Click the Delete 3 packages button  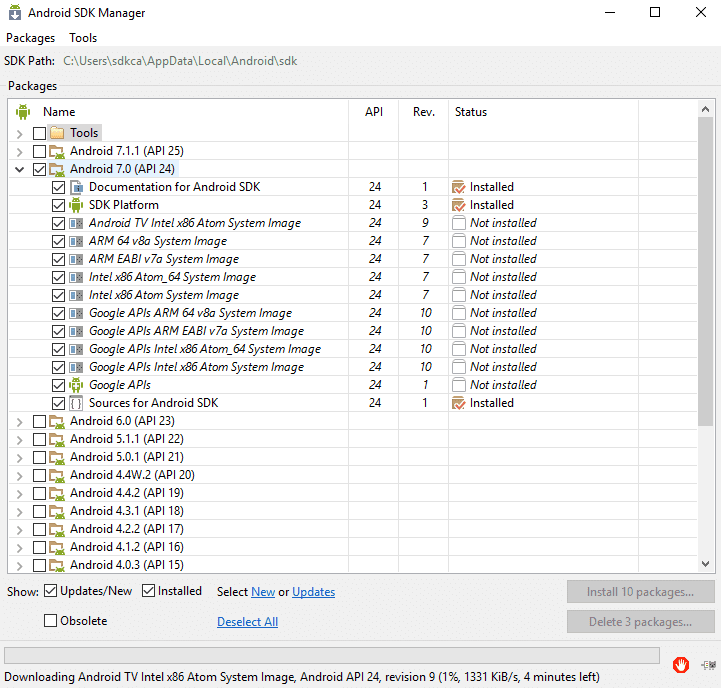(x=641, y=622)
